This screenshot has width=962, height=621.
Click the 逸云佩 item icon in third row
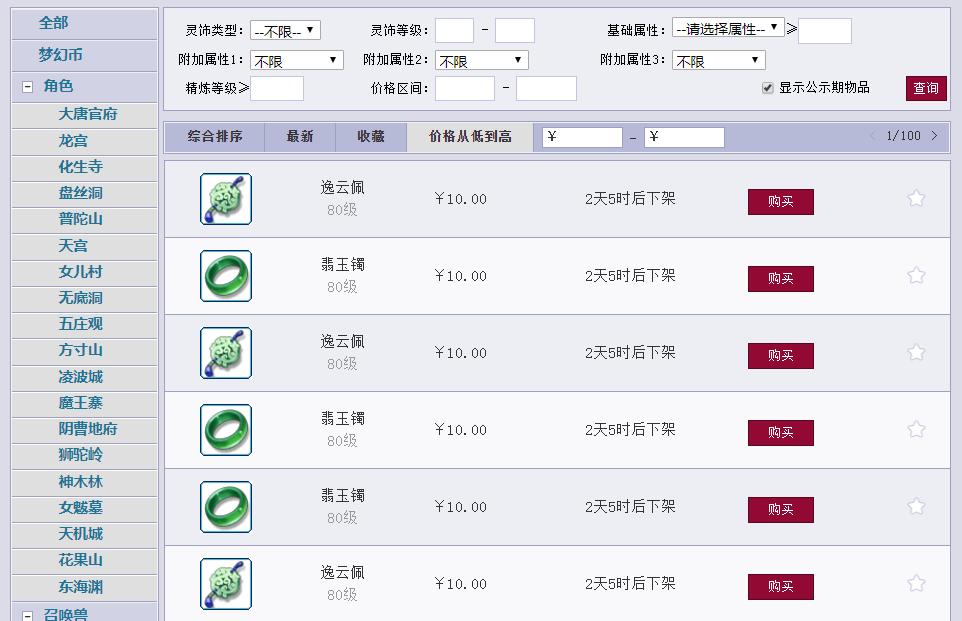[225, 352]
